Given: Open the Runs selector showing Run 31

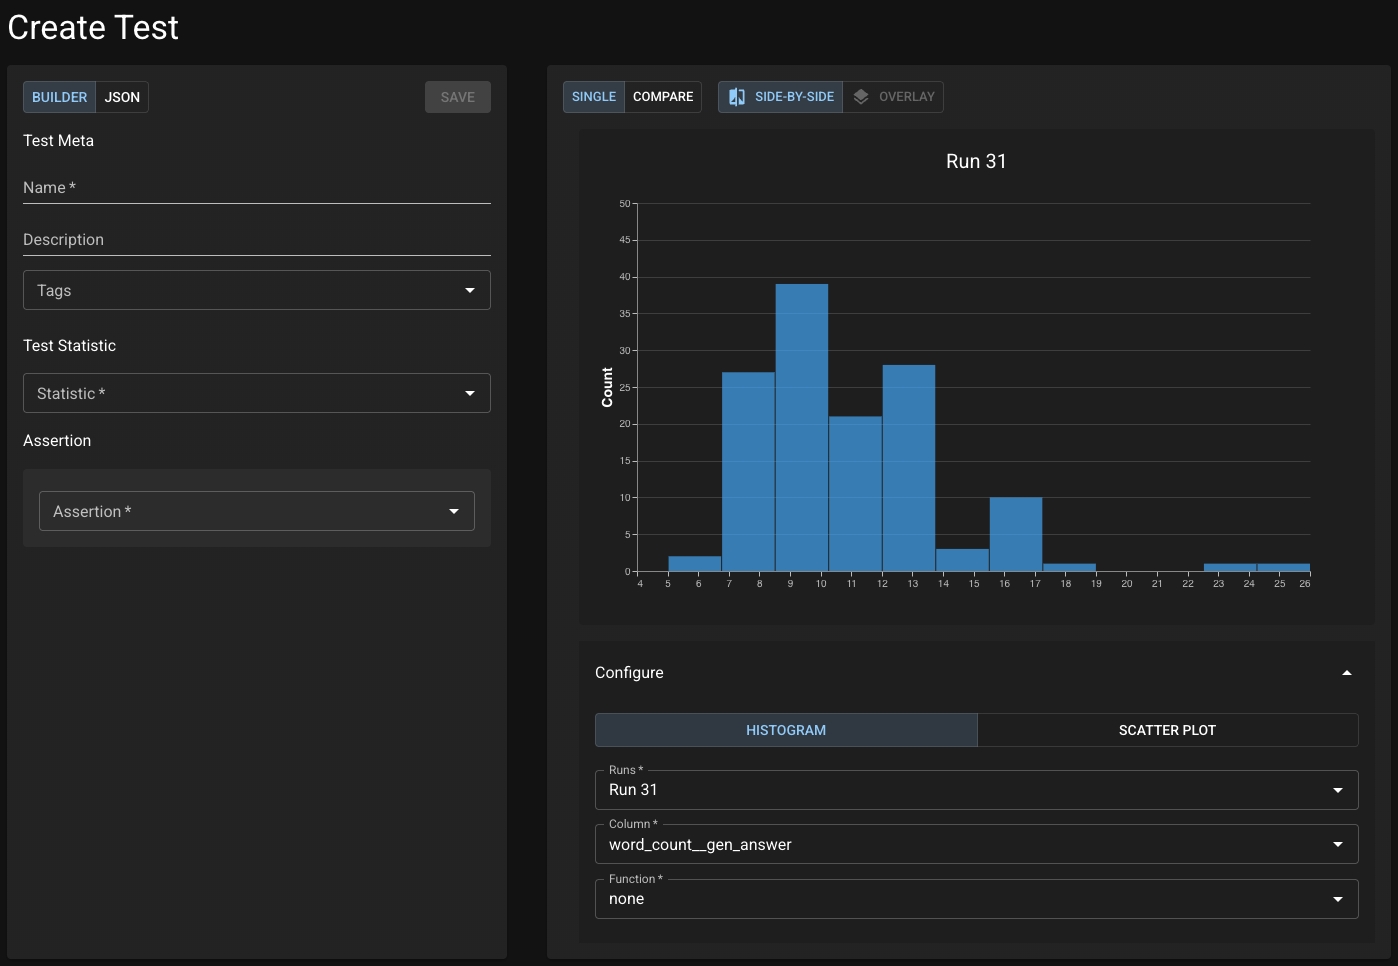Looking at the screenshot, I should (975, 790).
